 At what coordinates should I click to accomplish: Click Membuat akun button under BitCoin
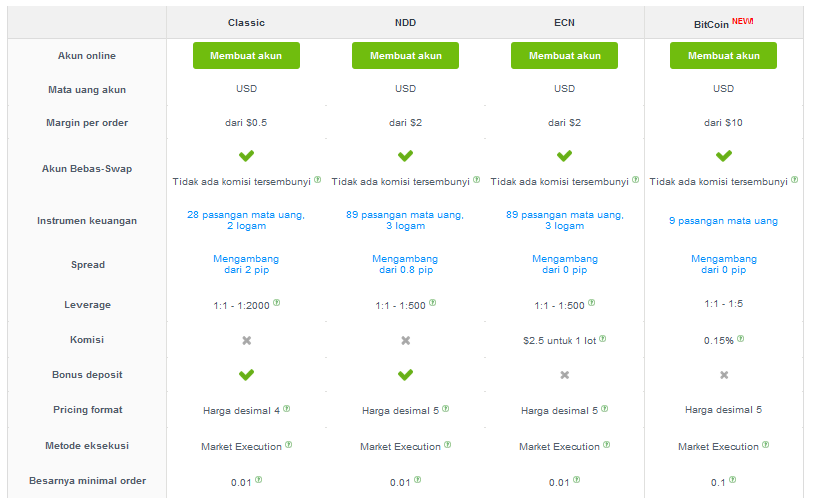[x=723, y=56]
